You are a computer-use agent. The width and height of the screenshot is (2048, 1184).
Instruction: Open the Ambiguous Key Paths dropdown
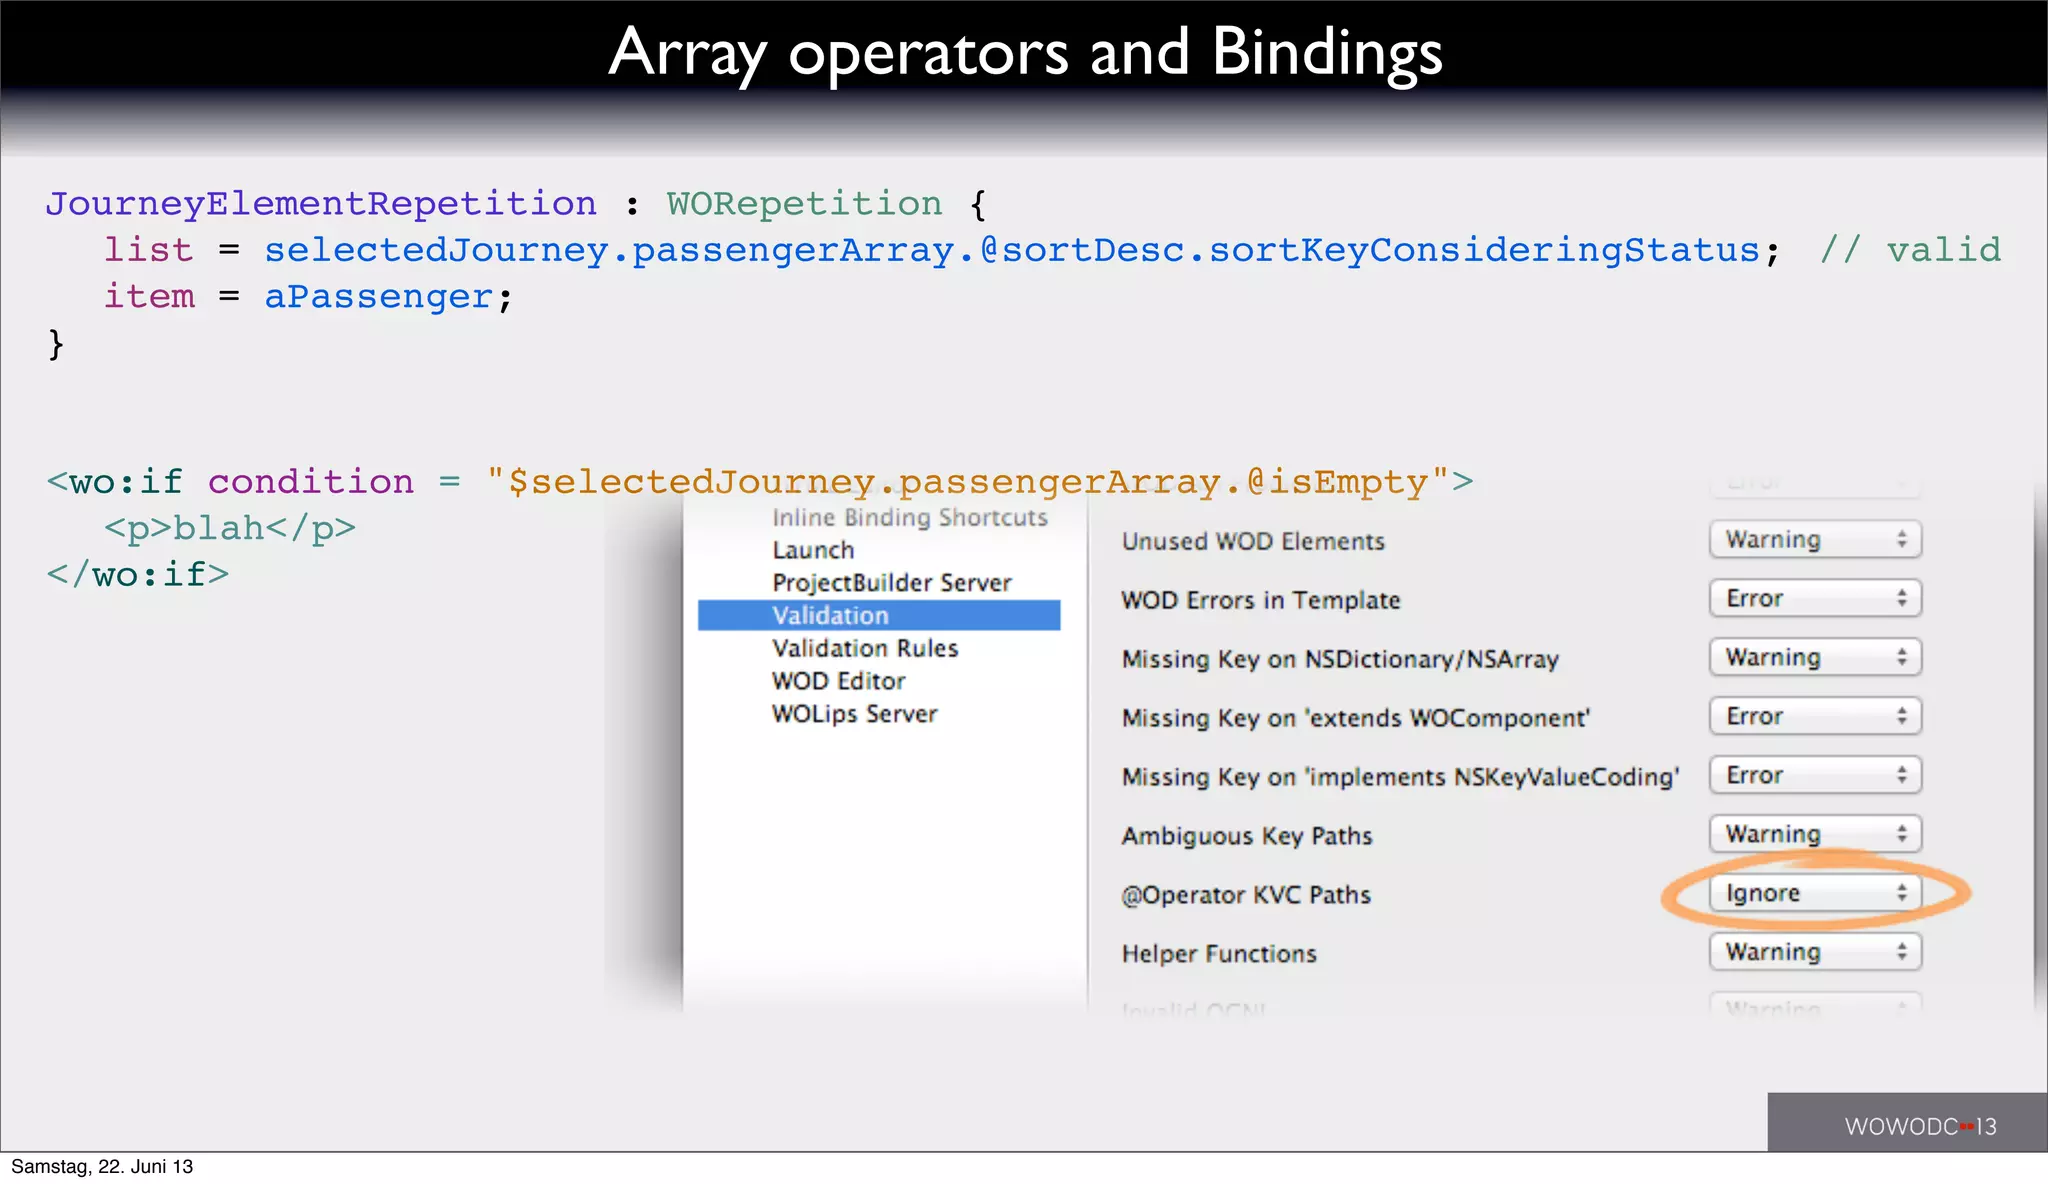1815,835
